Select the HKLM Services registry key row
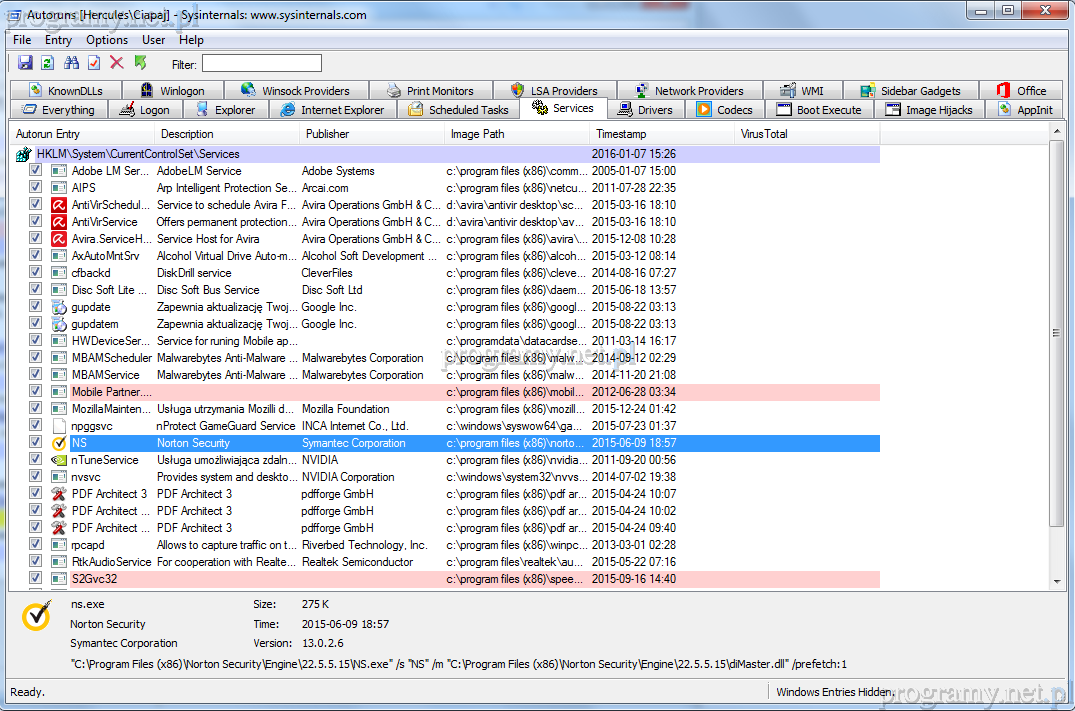1075x711 pixels. (x=138, y=154)
